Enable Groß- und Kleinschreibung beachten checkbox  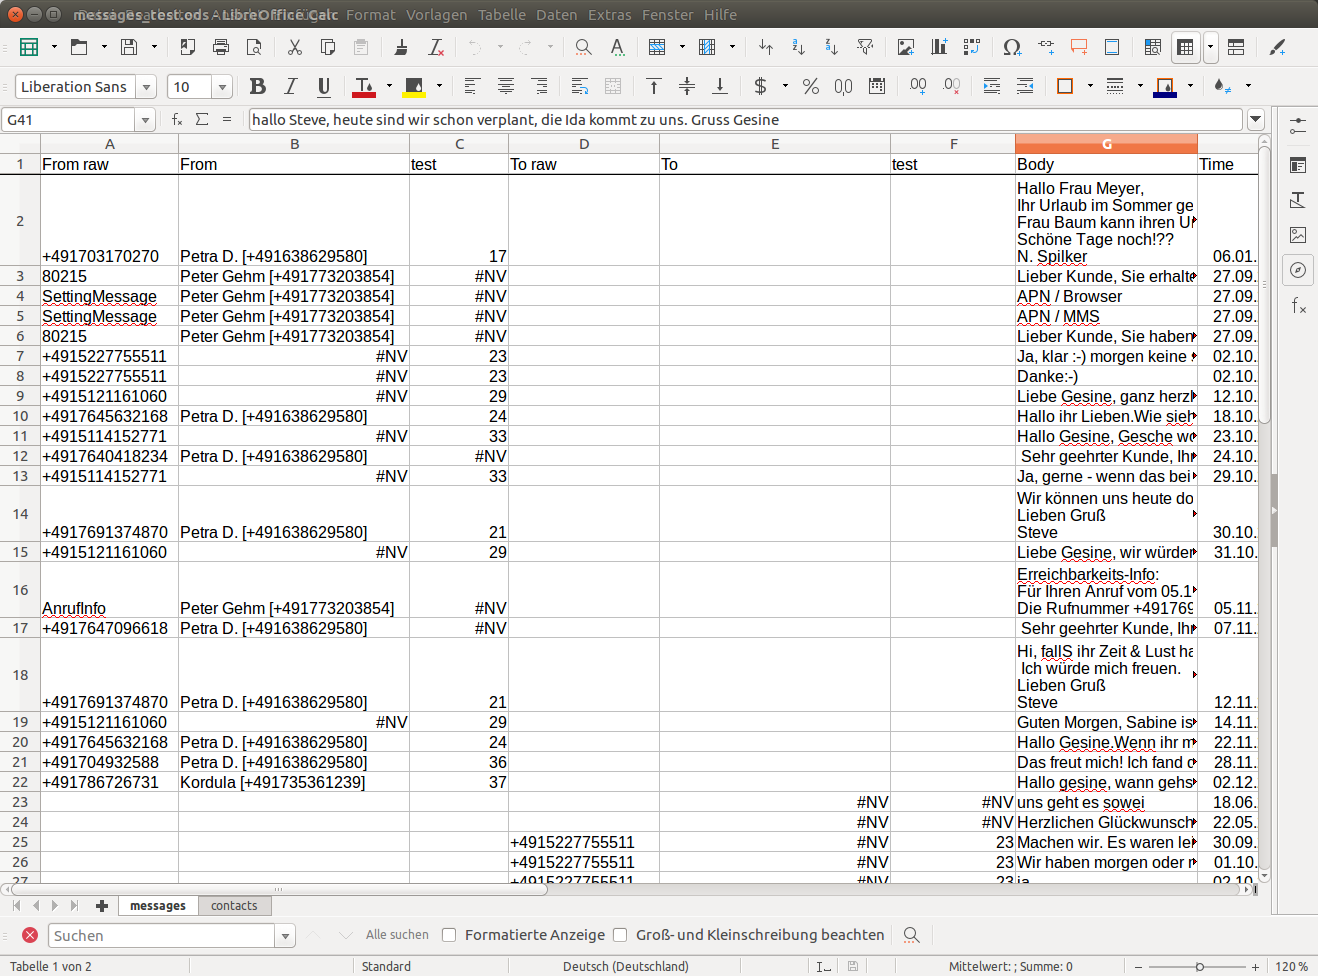(x=620, y=935)
